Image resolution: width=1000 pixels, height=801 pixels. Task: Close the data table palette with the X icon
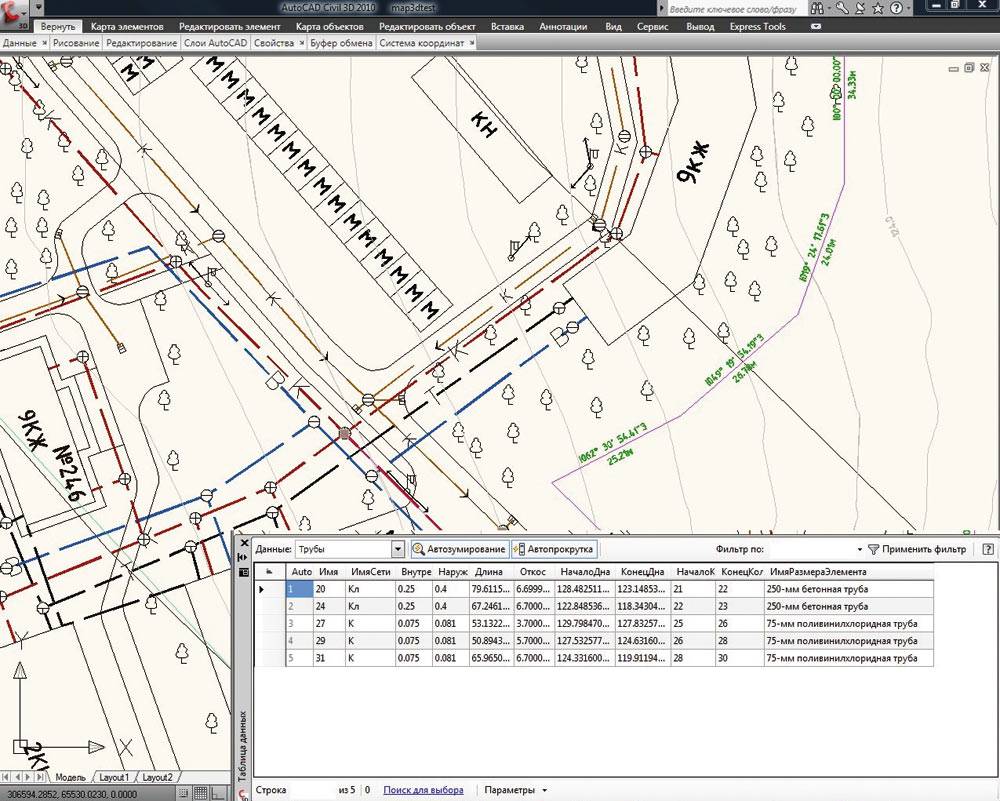pyautogui.click(x=244, y=543)
